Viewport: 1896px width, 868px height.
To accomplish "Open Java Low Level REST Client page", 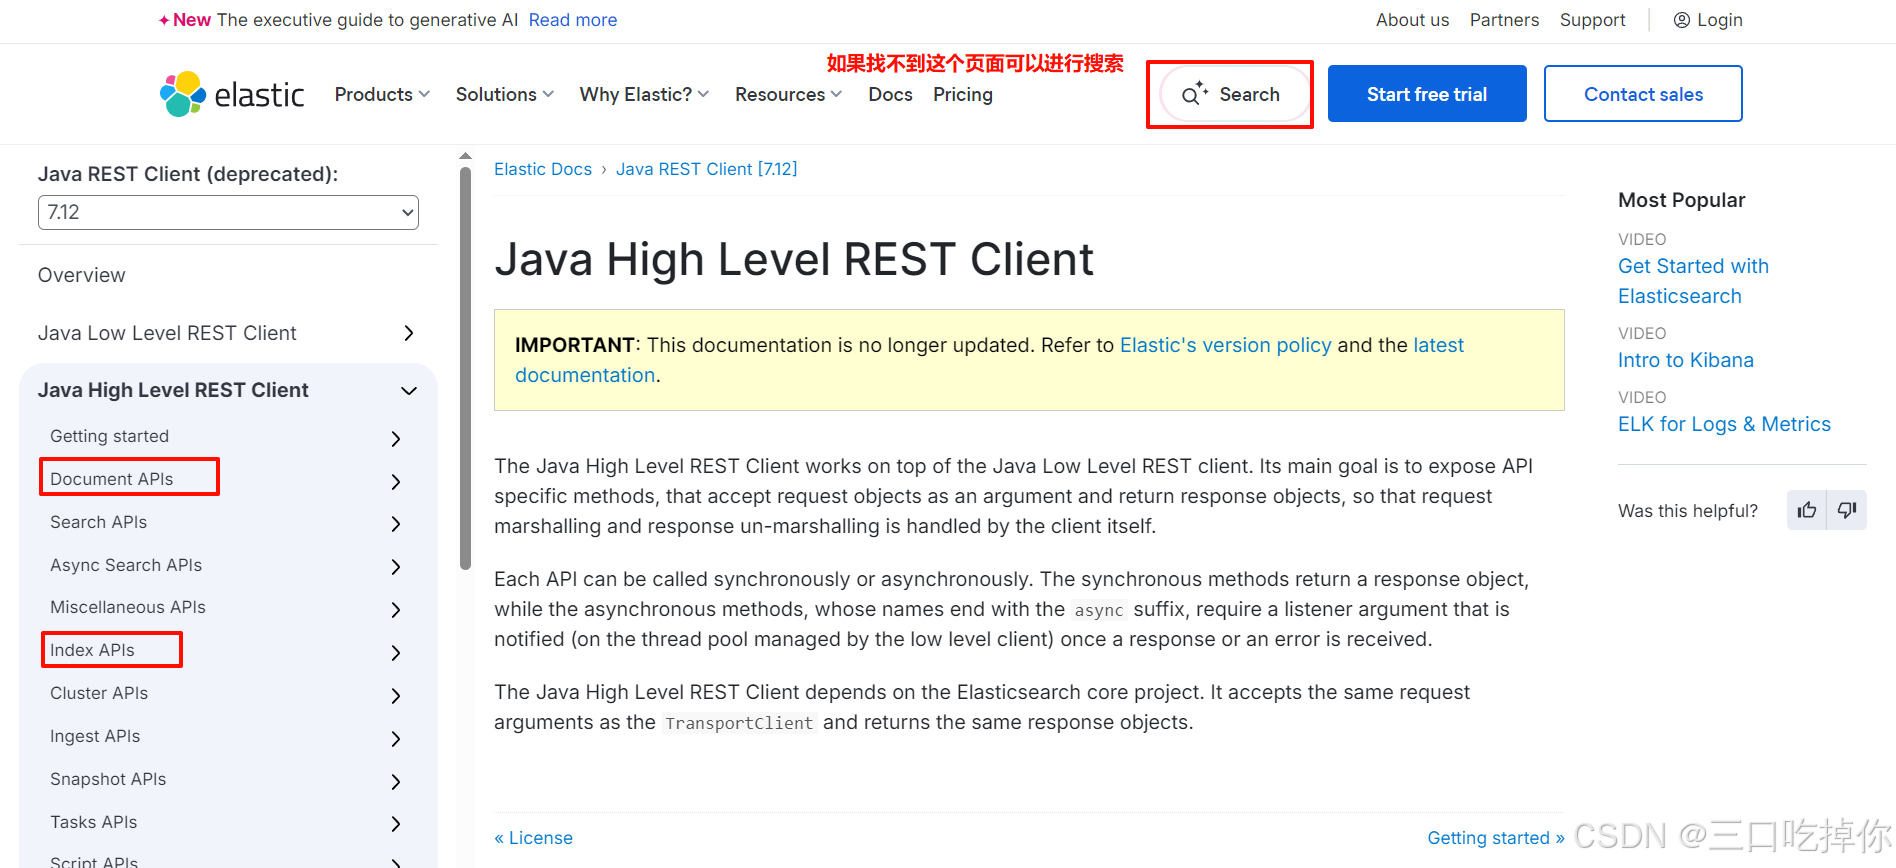I will tap(167, 333).
